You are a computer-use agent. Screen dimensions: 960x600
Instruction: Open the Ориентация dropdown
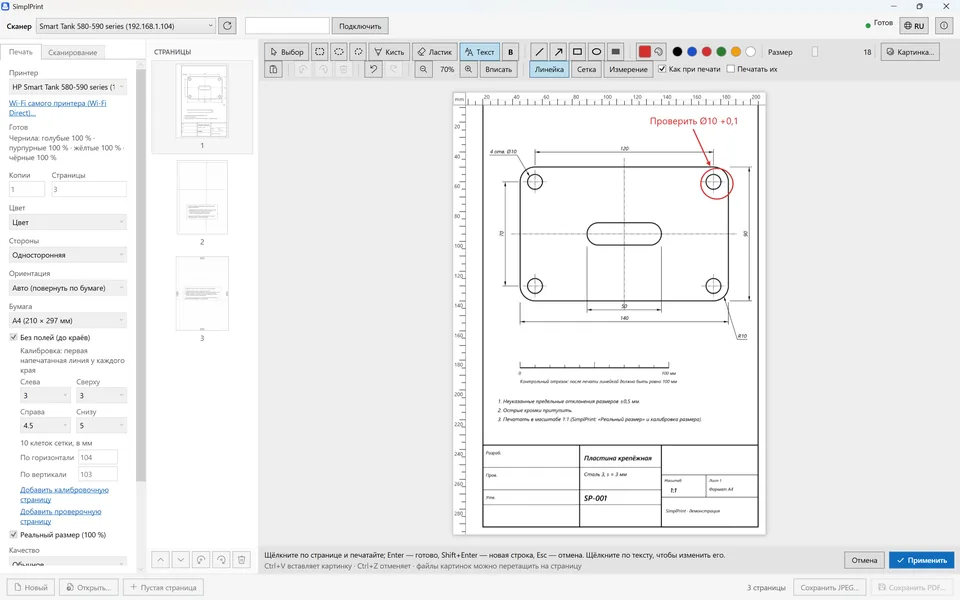pos(67,288)
